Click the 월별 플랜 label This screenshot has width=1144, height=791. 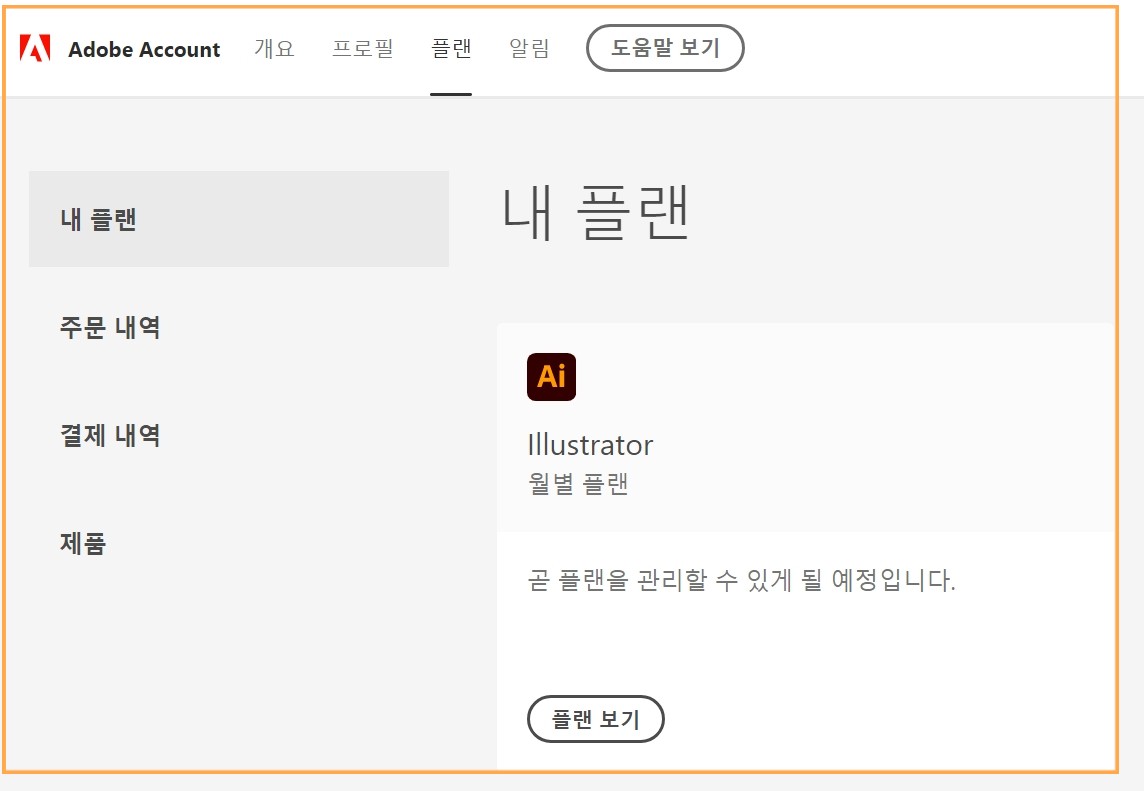point(576,482)
